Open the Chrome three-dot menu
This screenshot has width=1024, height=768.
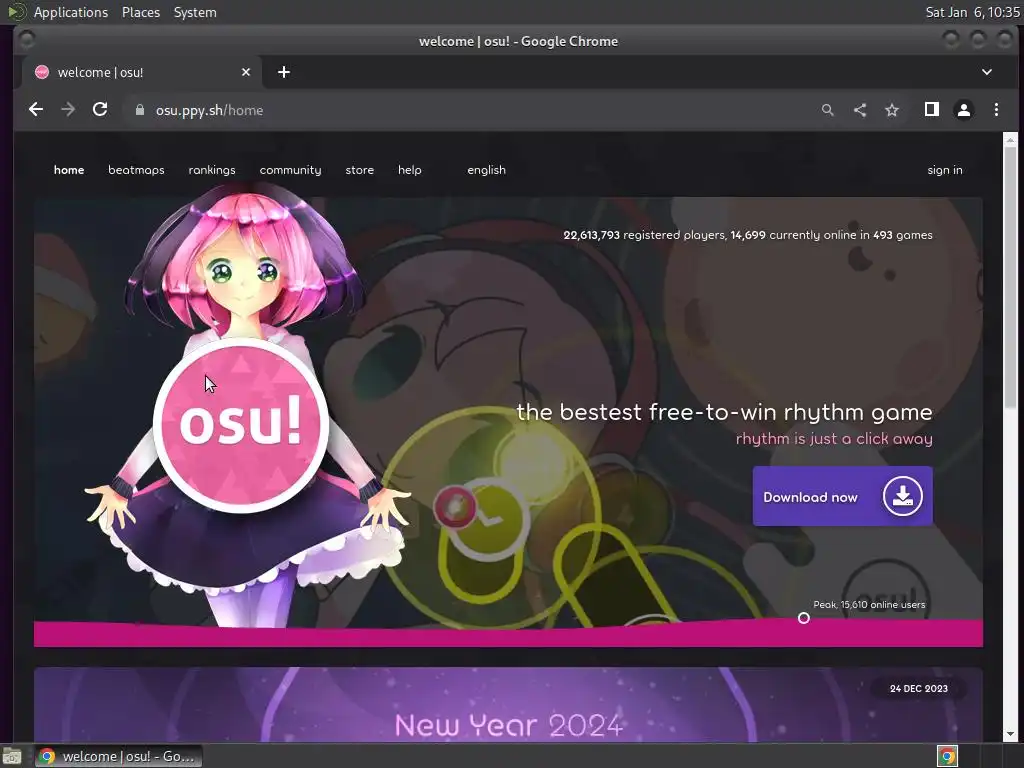[x=996, y=110]
